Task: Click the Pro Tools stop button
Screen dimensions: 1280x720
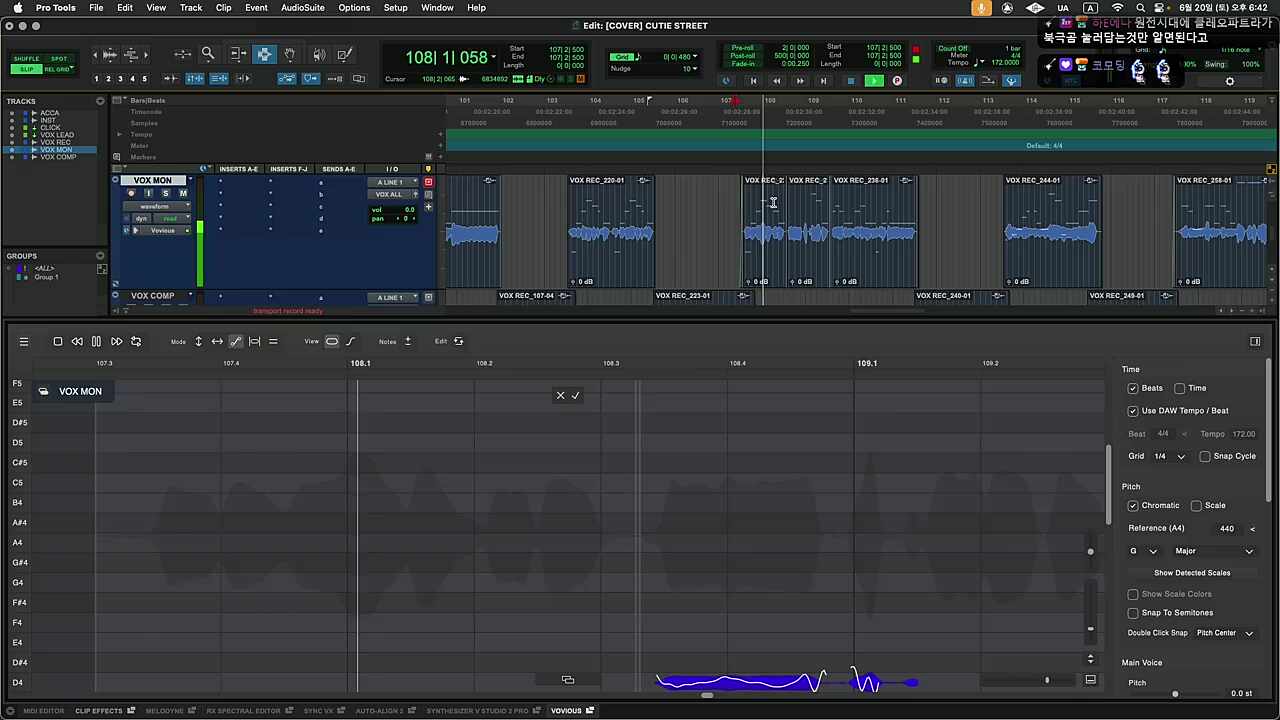Action: [850, 81]
